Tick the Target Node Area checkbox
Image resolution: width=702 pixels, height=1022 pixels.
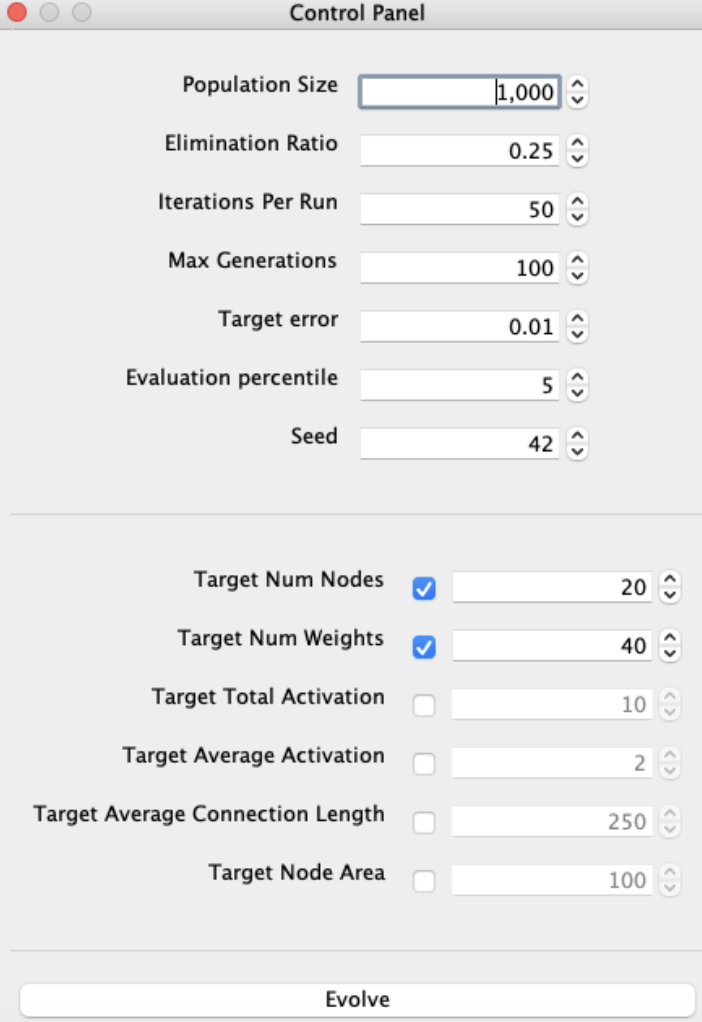[424, 881]
